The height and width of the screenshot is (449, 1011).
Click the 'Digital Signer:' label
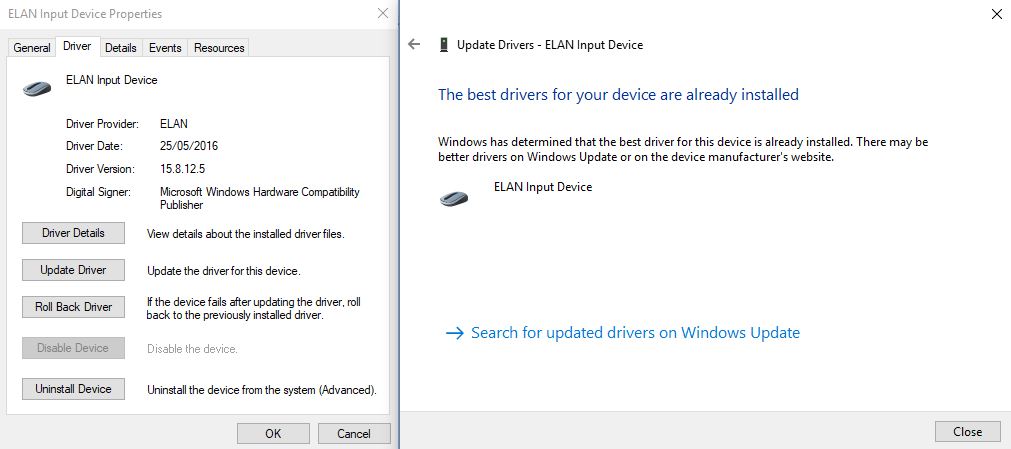(x=98, y=192)
